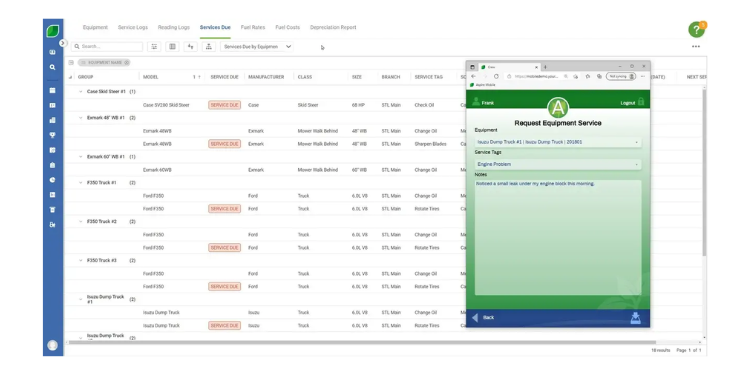Click the user avatar at sidebar bottom

[53, 345]
